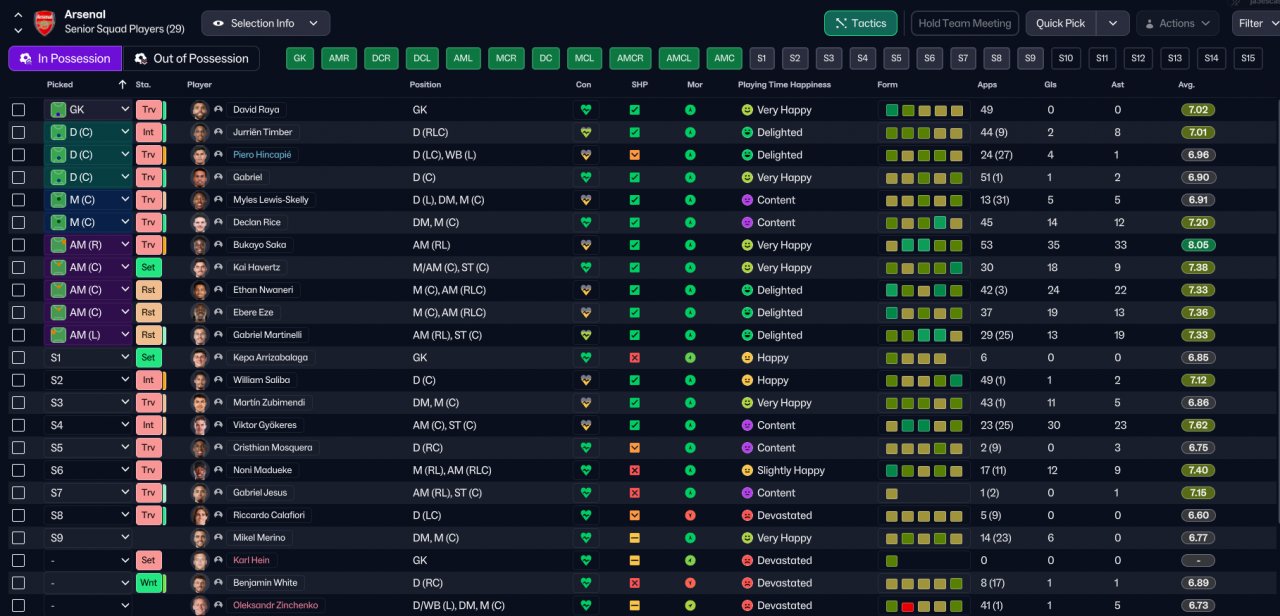Click David Raya's green morale icon
The width and height of the screenshot is (1280, 616).
tap(690, 110)
